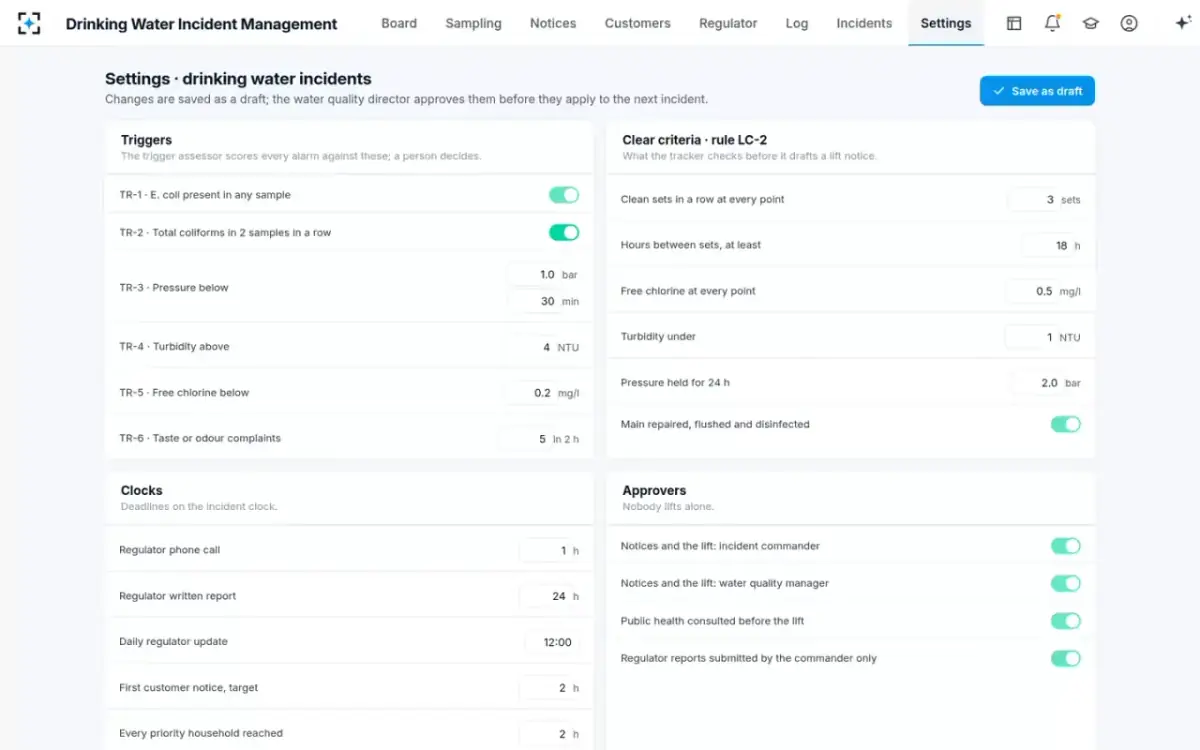The image size is (1200, 750).
Task: Click Save as draft button
Action: [x=1037, y=91]
